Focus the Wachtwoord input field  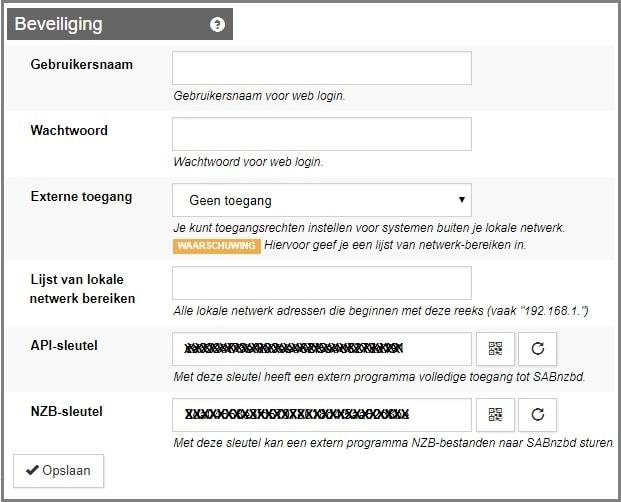(x=321, y=134)
